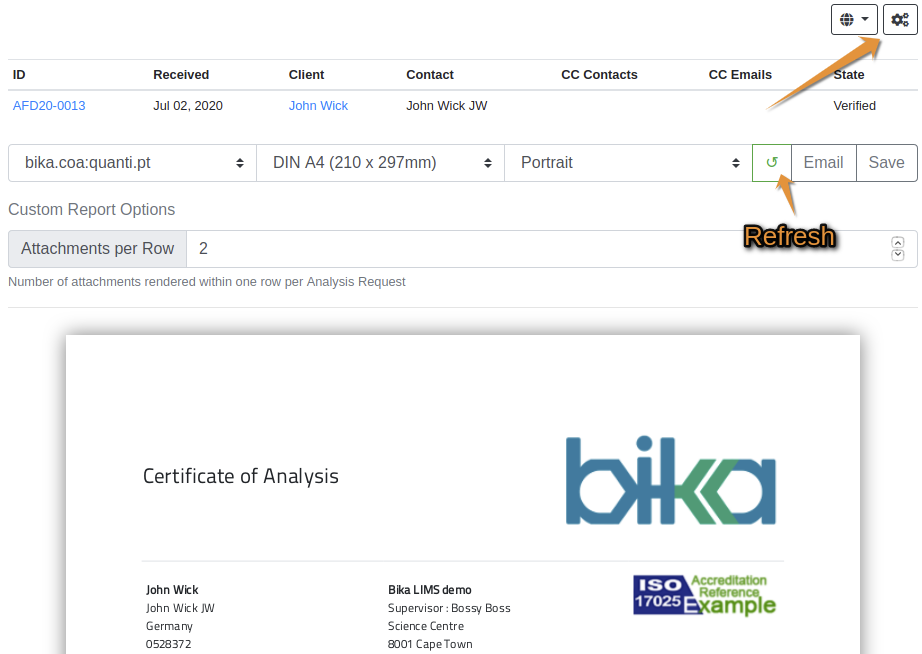Open the bika.coa:quanti.pt template dropdown
This screenshot has height=654, width=922.
pyautogui.click(x=131, y=162)
